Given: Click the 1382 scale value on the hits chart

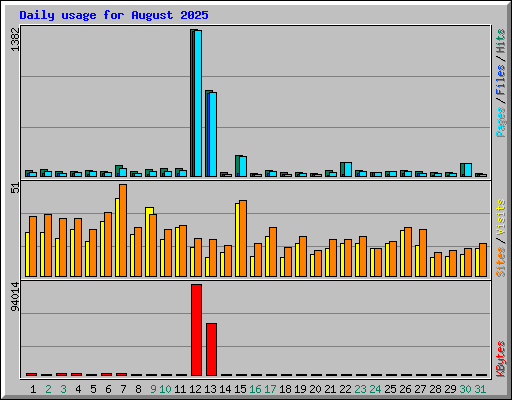Looking at the screenshot, I should pos(15,39).
